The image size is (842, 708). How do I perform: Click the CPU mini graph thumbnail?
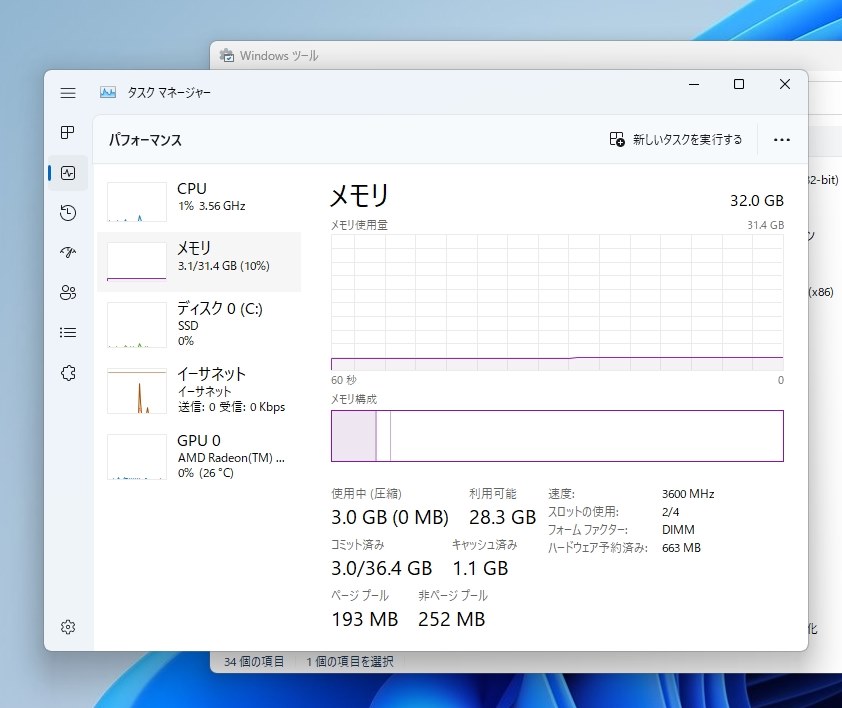coord(137,202)
